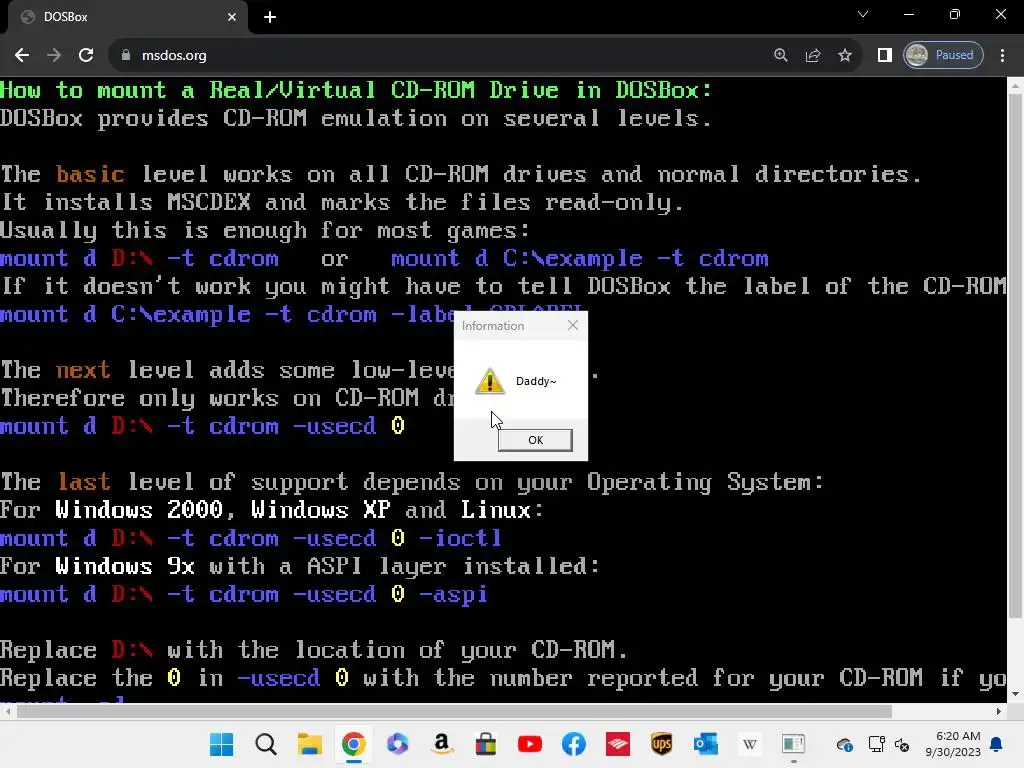Close the DOSBox tab
The width and height of the screenshot is (1024, 768).
(232, 17)
